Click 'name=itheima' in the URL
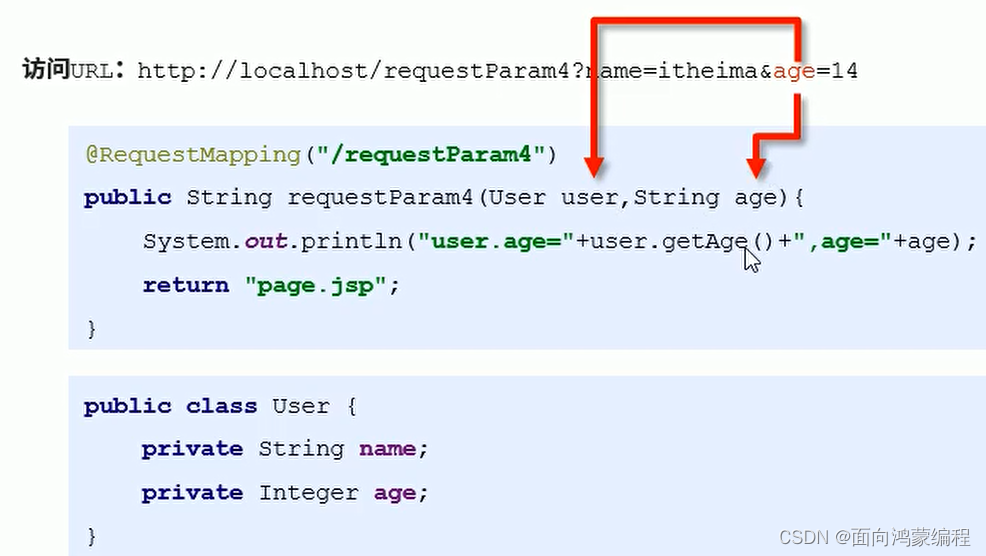The width and height of the screenshot is (986, 556). pyautogui.click(x=671, y=70)
